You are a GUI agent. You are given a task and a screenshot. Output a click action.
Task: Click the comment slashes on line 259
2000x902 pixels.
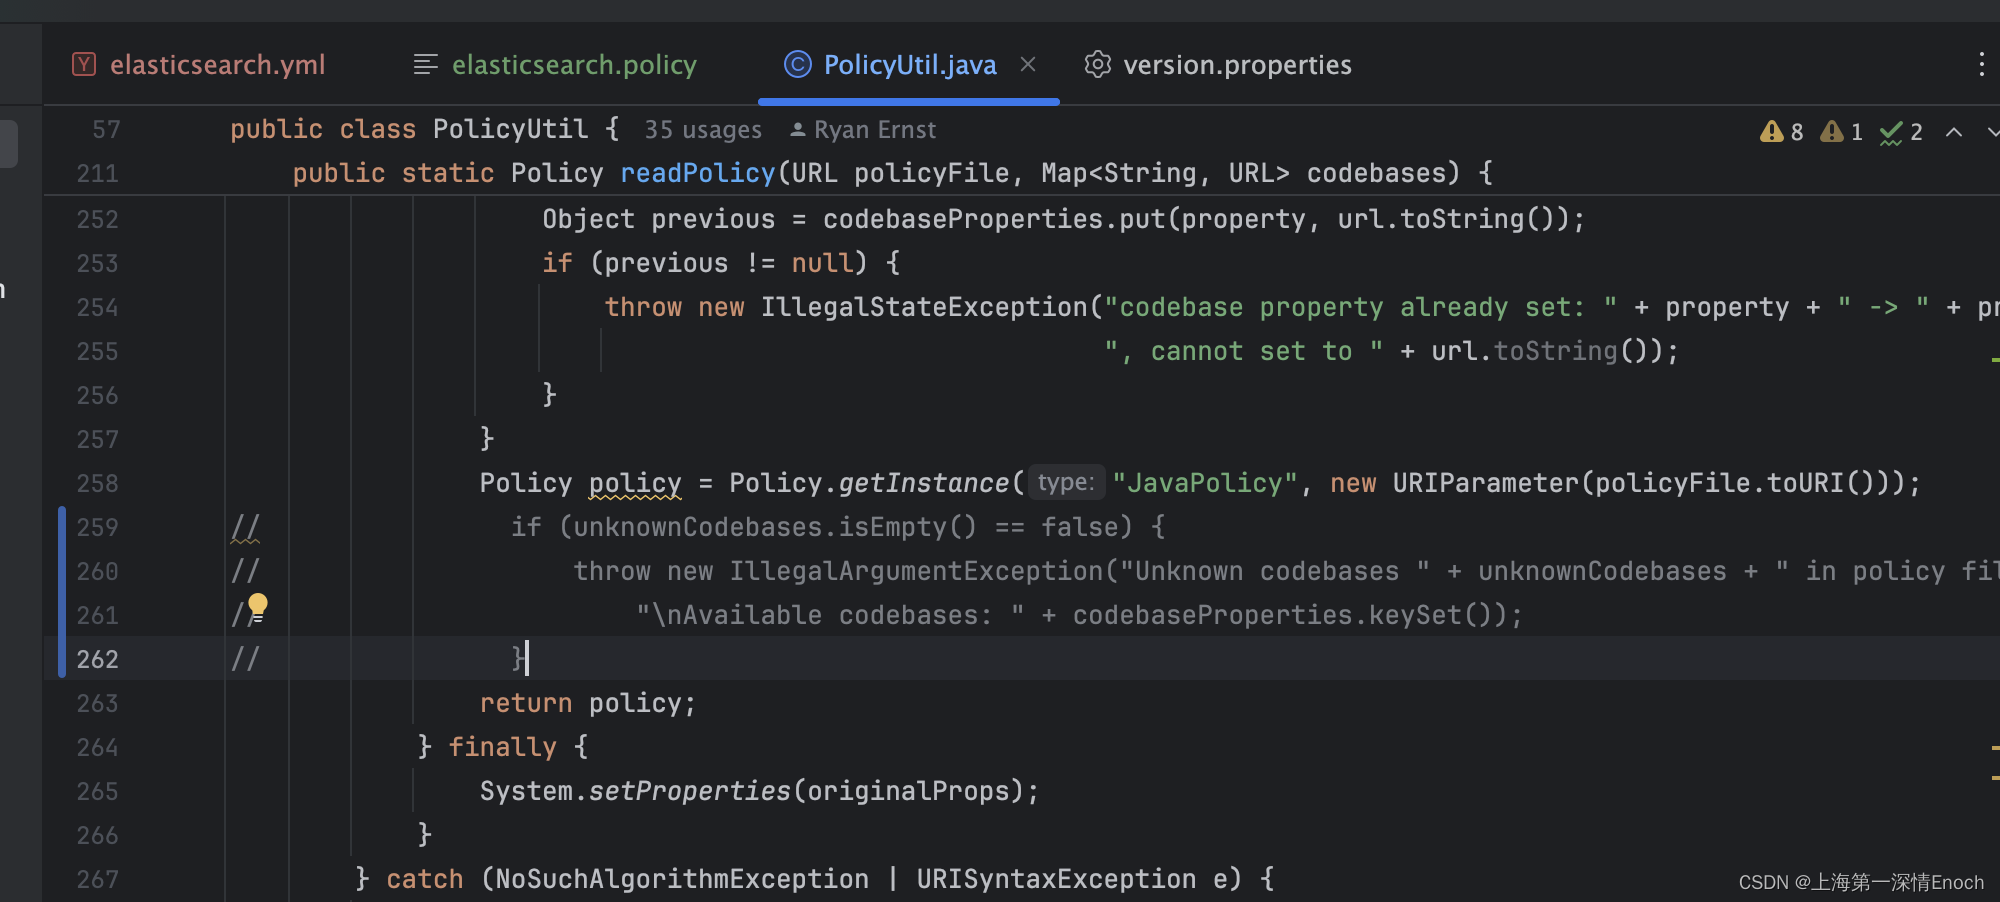[x=245, y=527]
